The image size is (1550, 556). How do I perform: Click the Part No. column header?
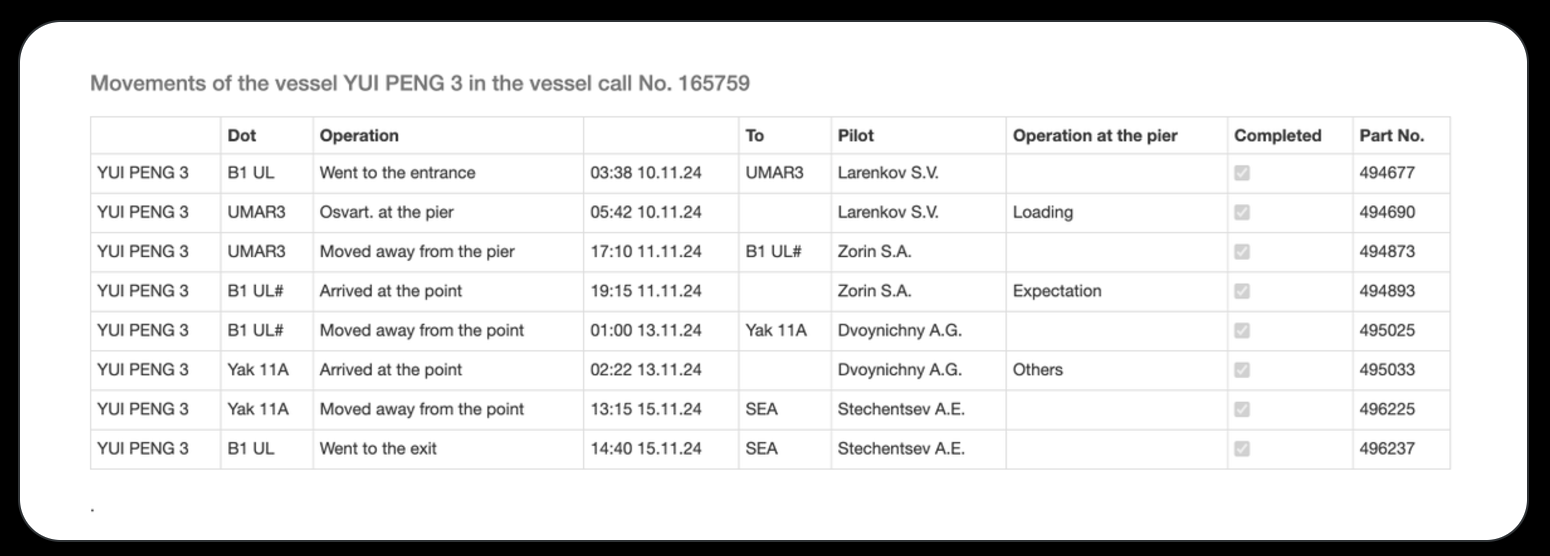1391,136
